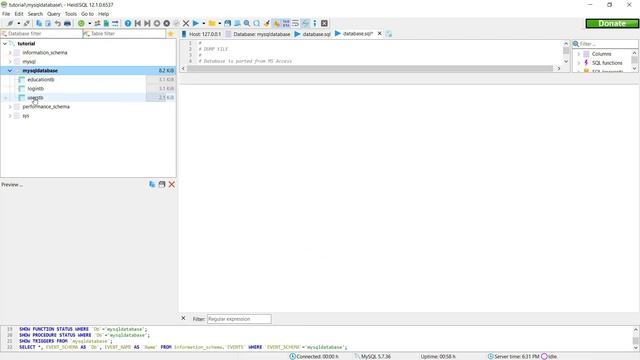Click the Undo arrow icon

click(x=58, y=24)
